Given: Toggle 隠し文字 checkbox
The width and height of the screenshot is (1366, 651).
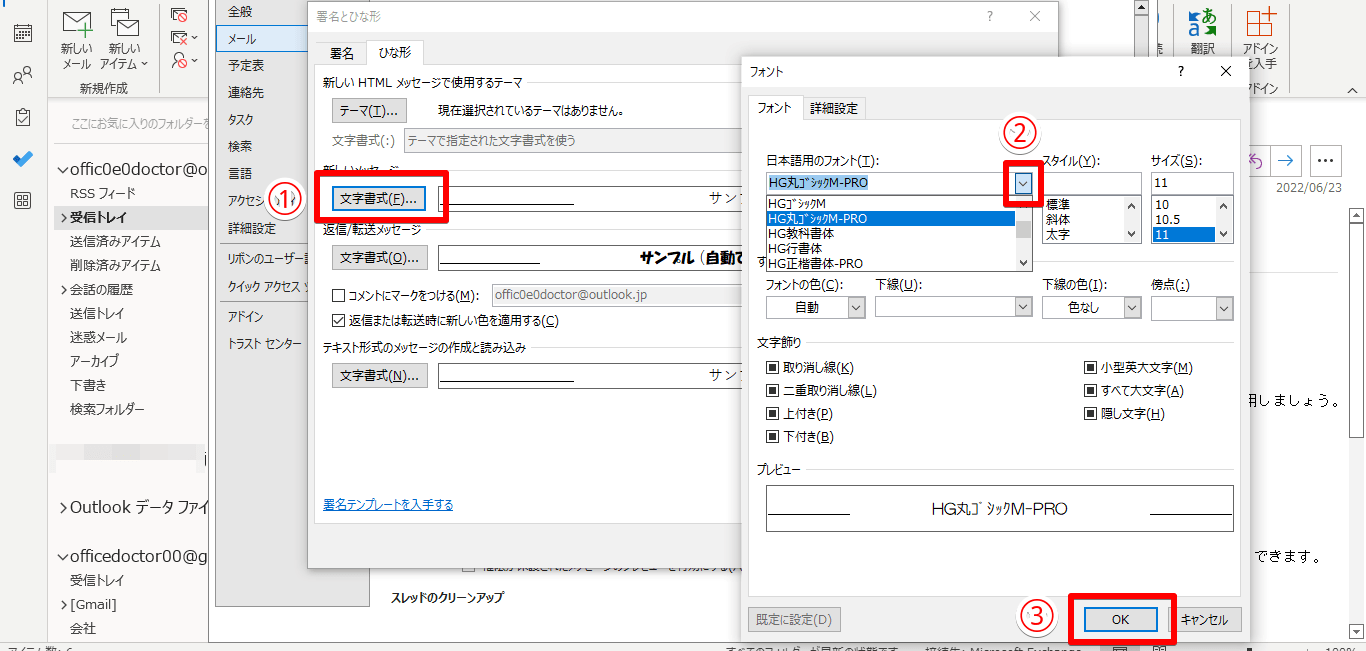Looking at the screenshot, I should click(1090, 414).
